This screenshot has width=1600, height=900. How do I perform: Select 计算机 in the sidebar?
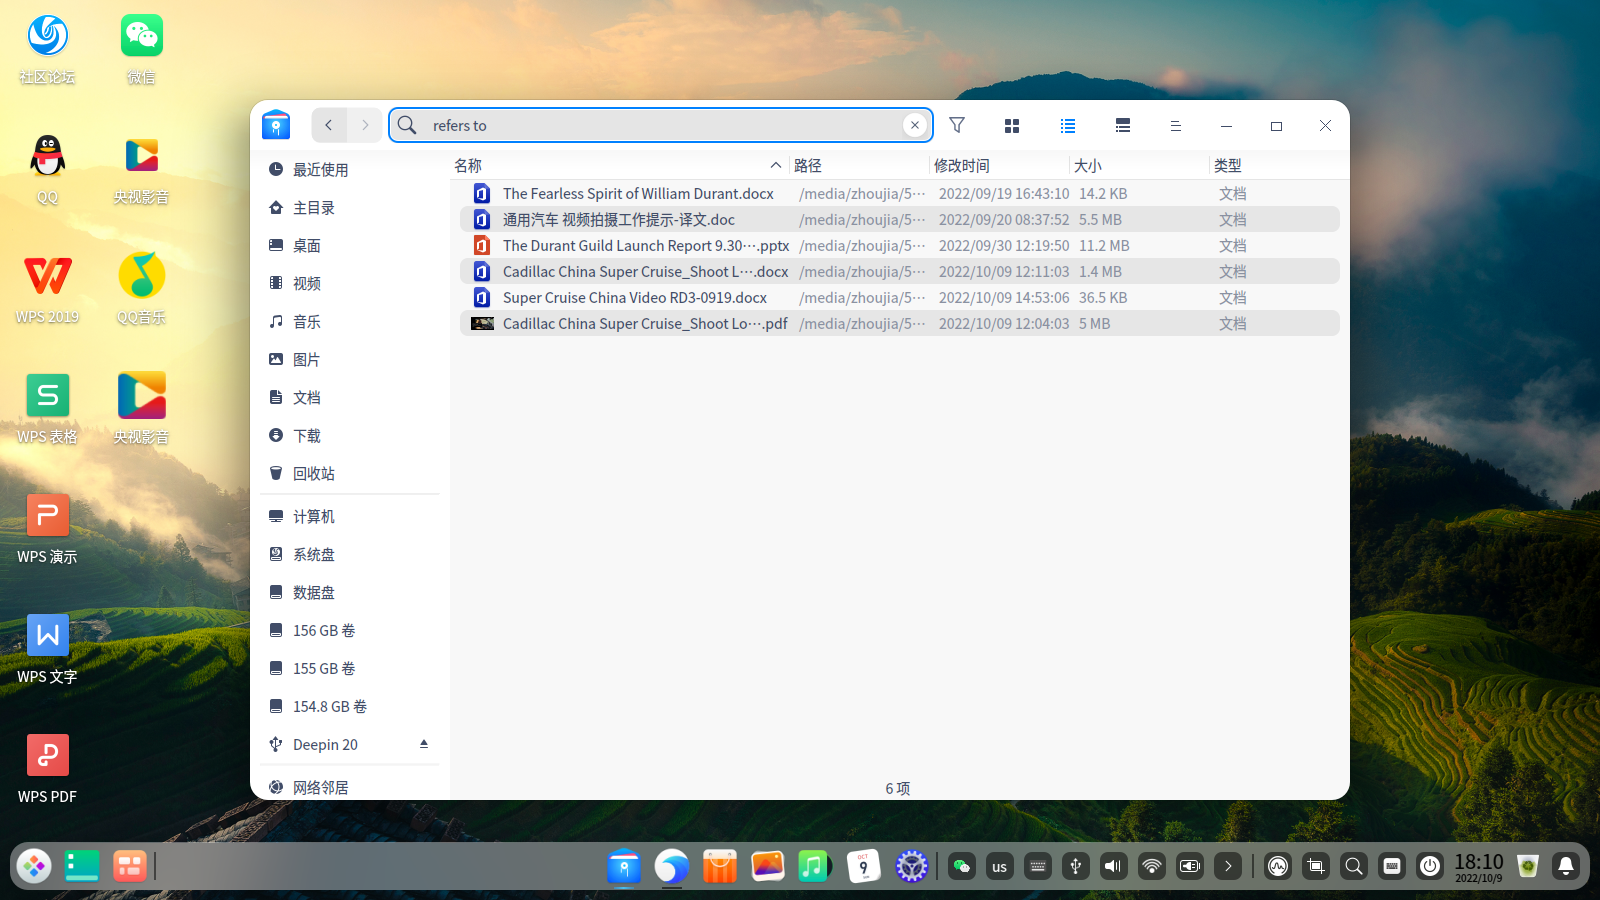(x=350, y=517)
